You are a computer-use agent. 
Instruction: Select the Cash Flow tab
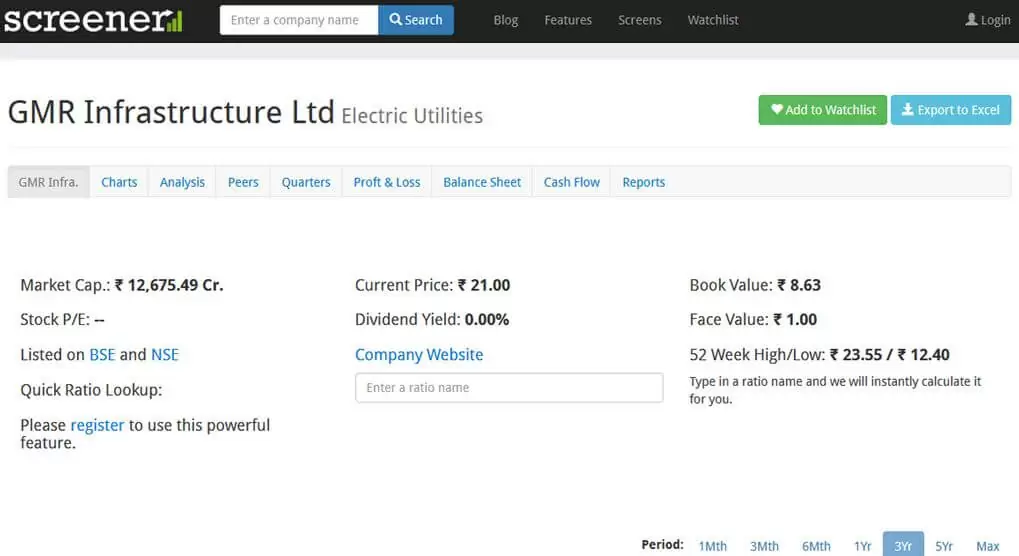click(572, 182)
